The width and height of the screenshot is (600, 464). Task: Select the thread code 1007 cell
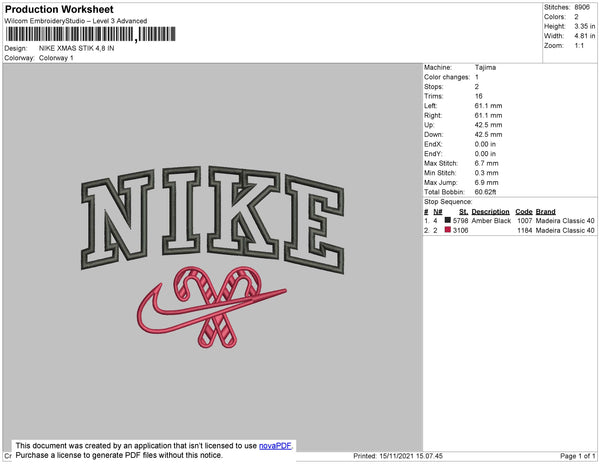coord(525,221)
